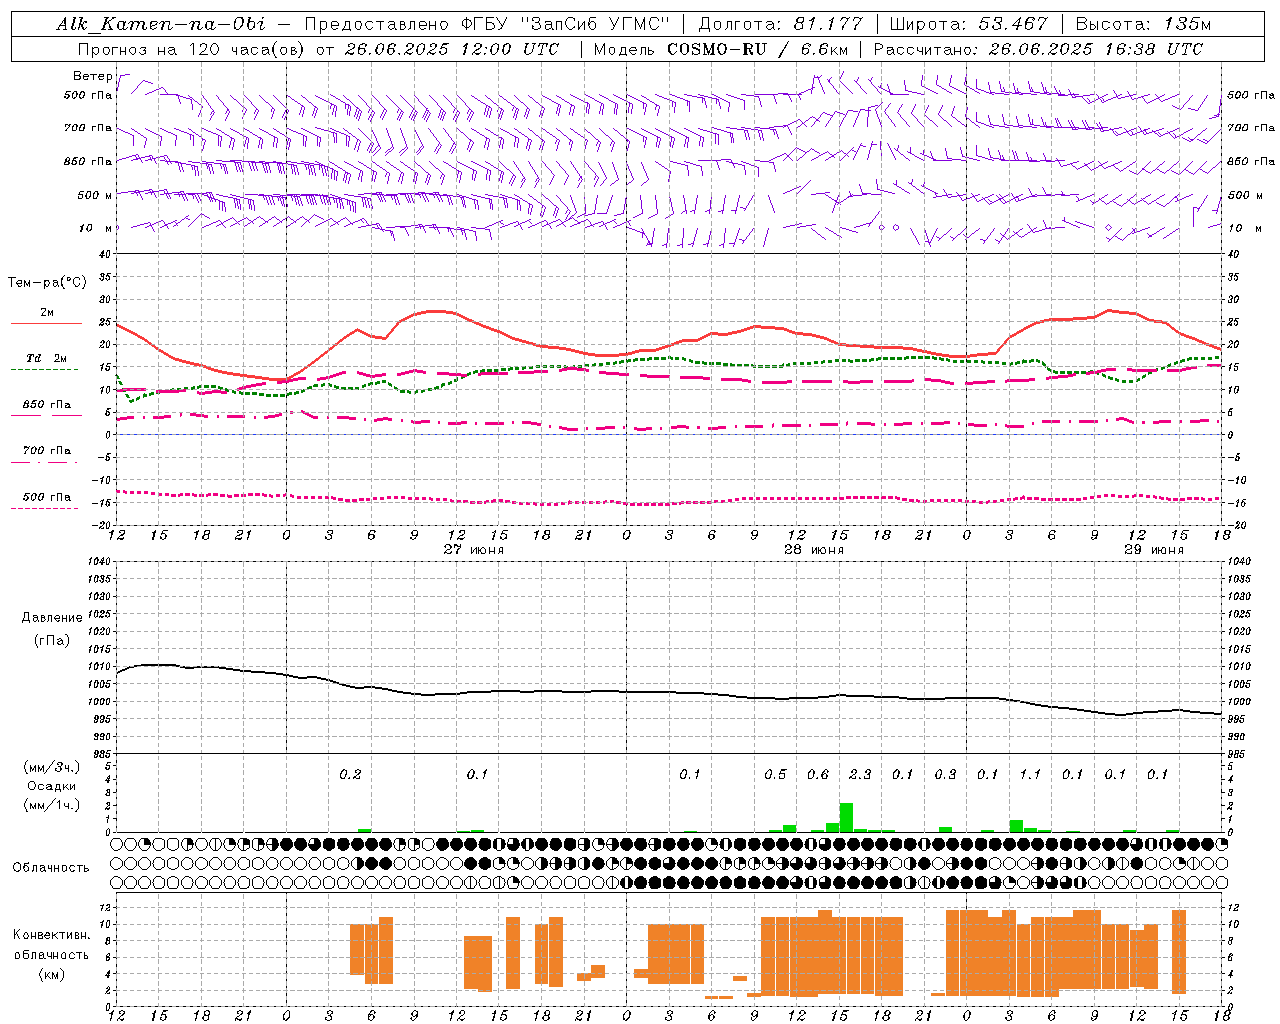Click the (мм/1ч.) precipitation unit label

(x=51, y=805)
